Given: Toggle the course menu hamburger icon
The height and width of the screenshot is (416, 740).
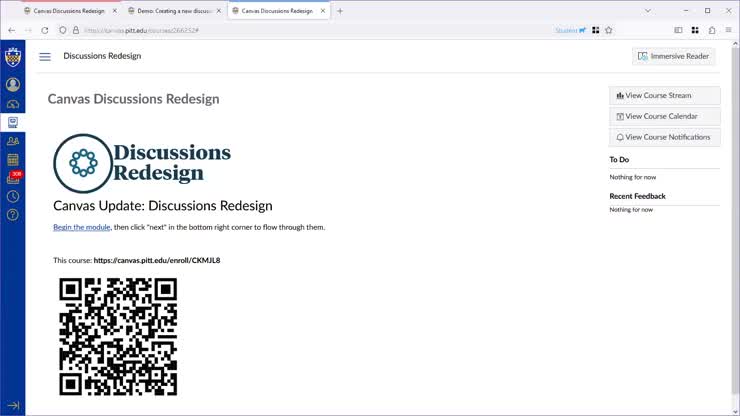Looking at the screenshot, I should (45, 57).
